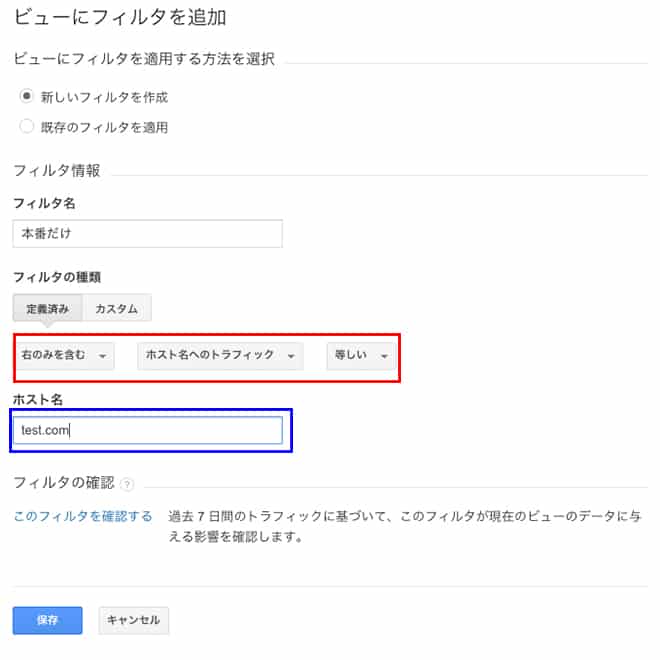The image size is (660, 660).
Task: Click the フィルタ名 input field
Action: [x=147, y=234]
